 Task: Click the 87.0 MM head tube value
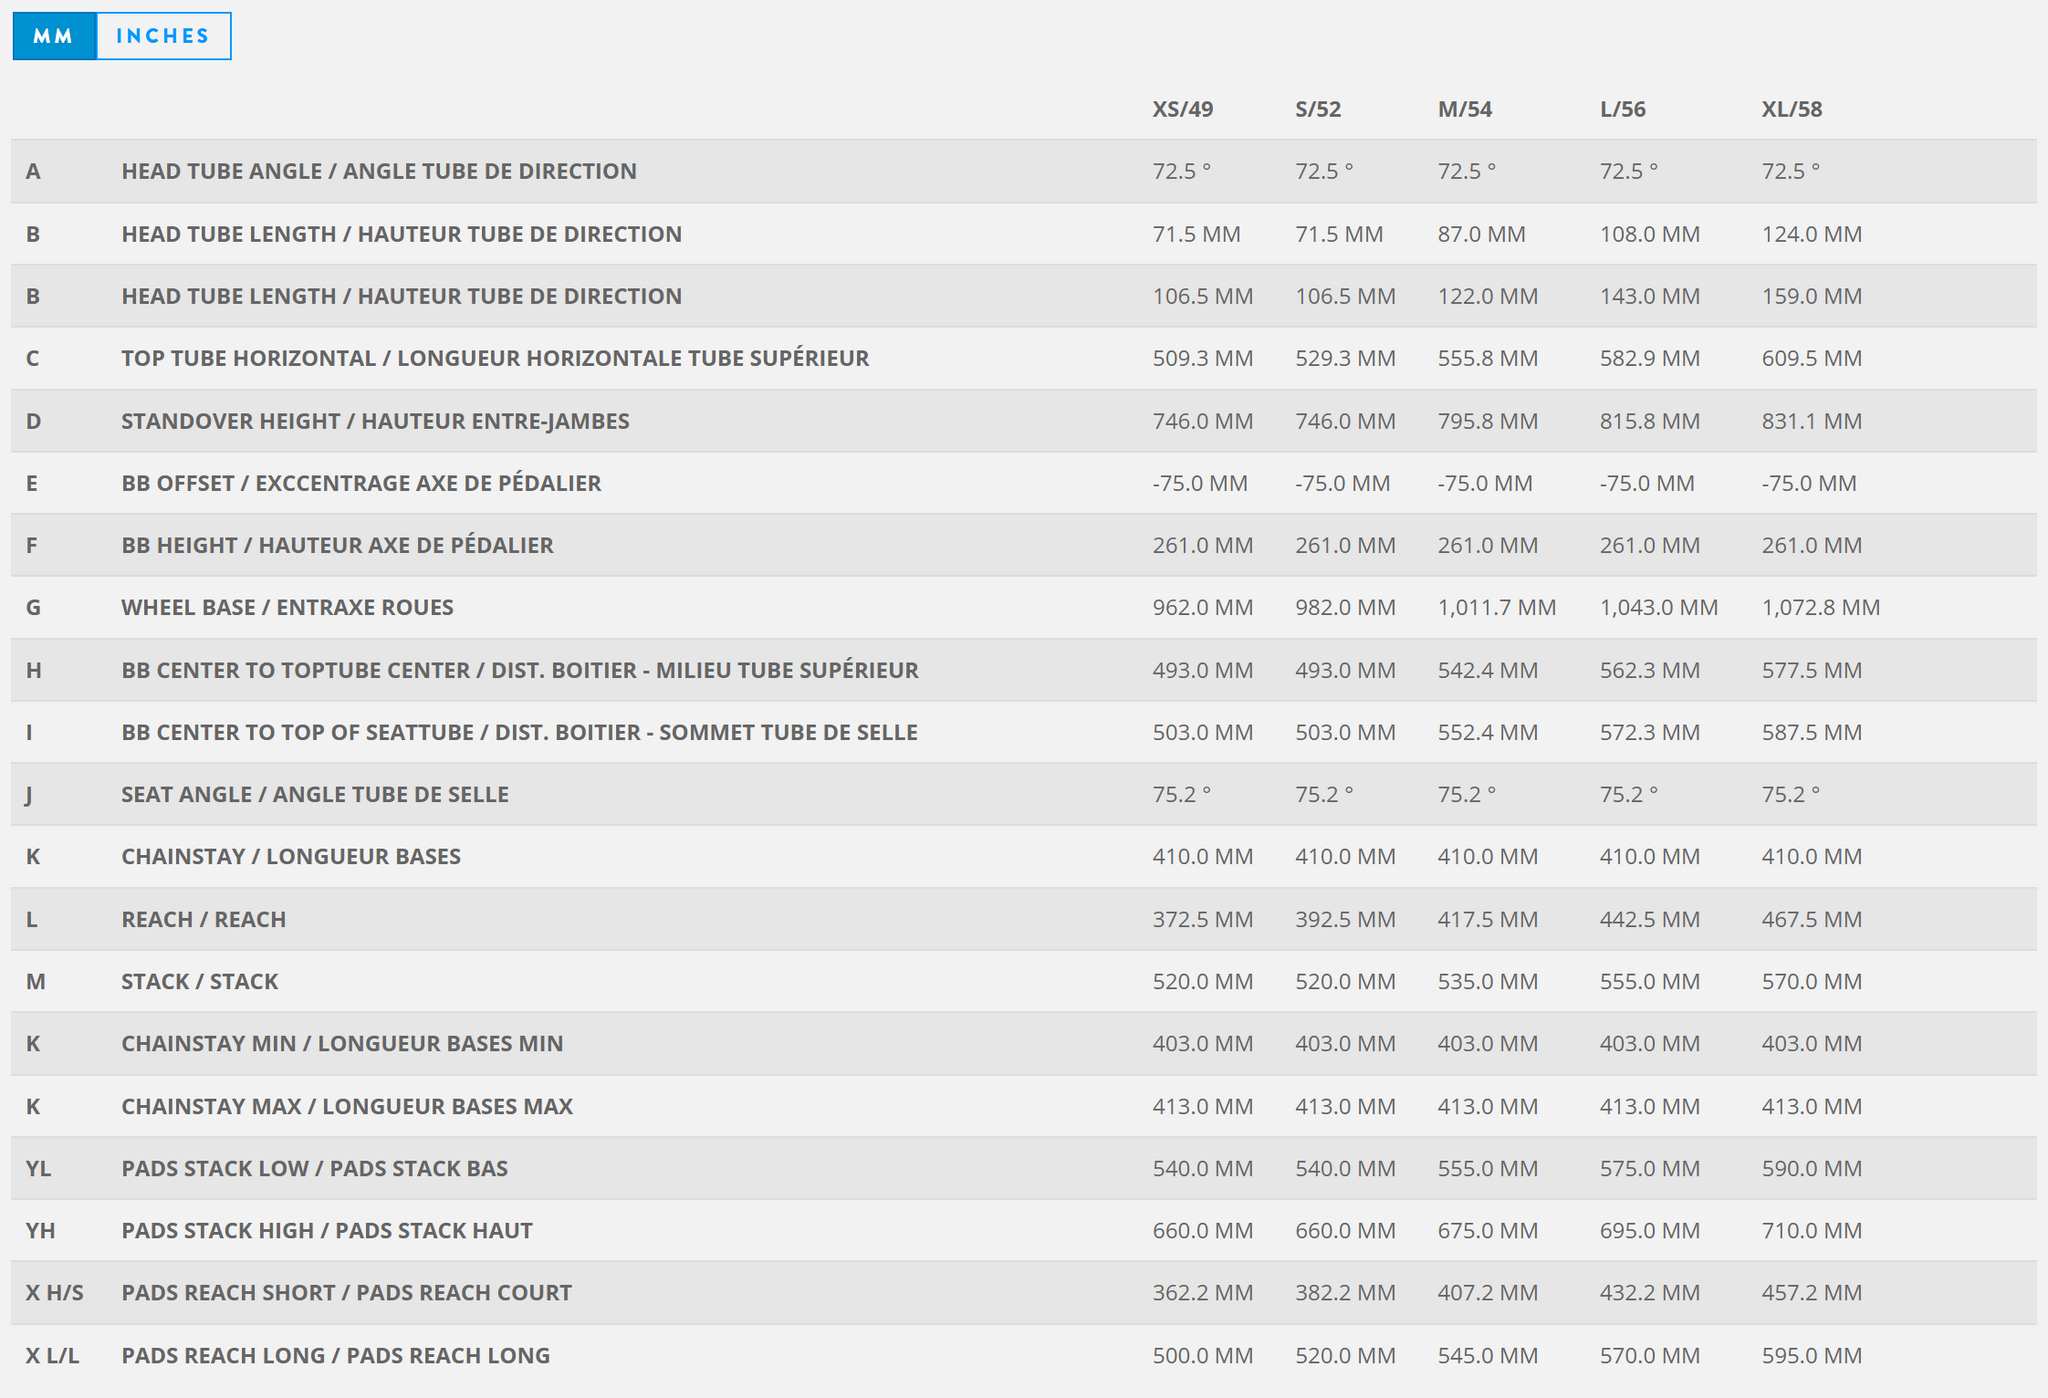click(x=1482, y=234)
